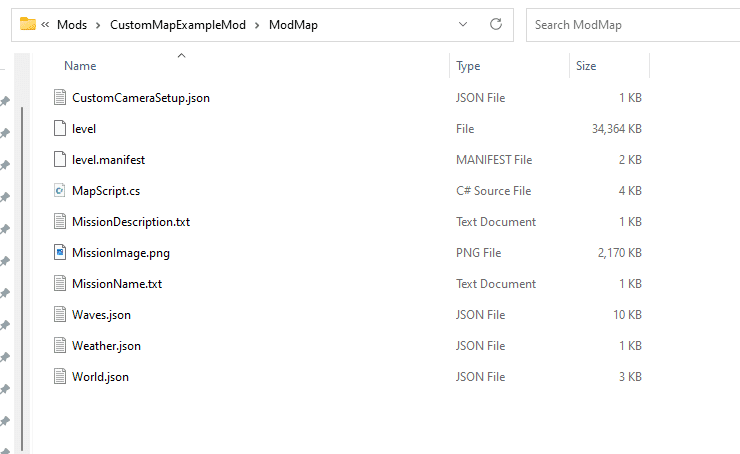Navigate to the CustomMapExampleMod breadcrumb
The image size is (740, 454).
click(178, 25)
